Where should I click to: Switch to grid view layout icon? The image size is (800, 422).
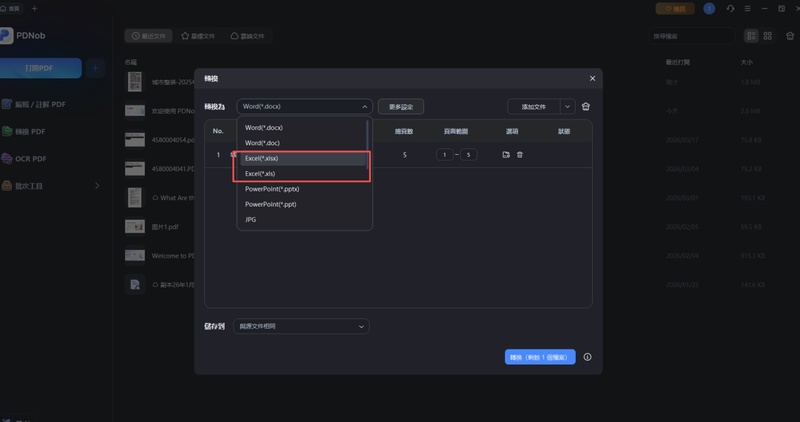tap(767, 36)
